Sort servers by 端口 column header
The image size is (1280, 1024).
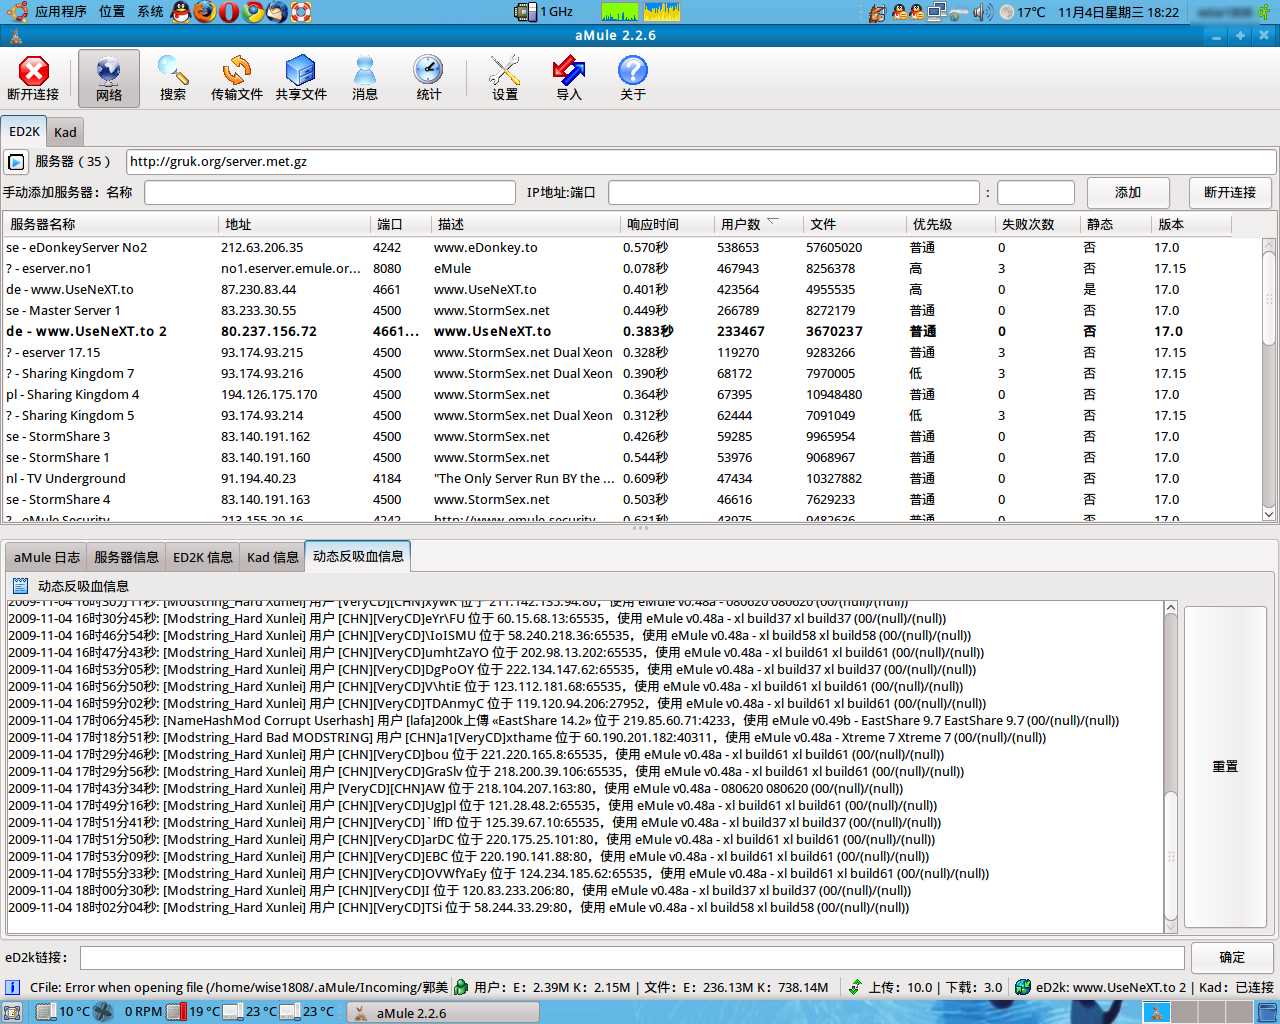pyautogui.click(x=402, y=224)
